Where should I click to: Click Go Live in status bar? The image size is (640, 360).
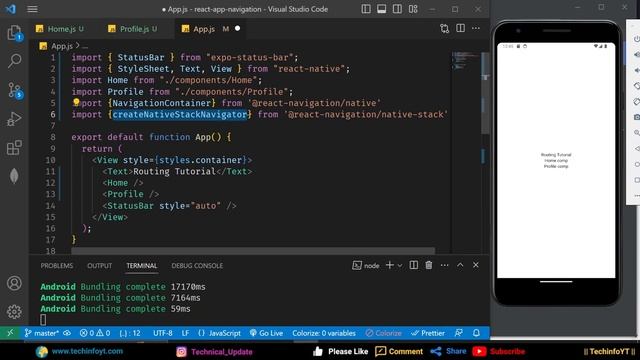pyautogui.click(x=266, y=333)
